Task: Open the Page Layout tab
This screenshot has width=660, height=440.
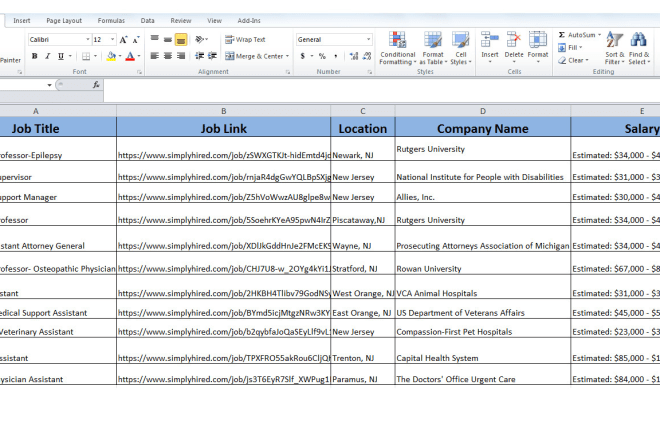Action: 64,21
